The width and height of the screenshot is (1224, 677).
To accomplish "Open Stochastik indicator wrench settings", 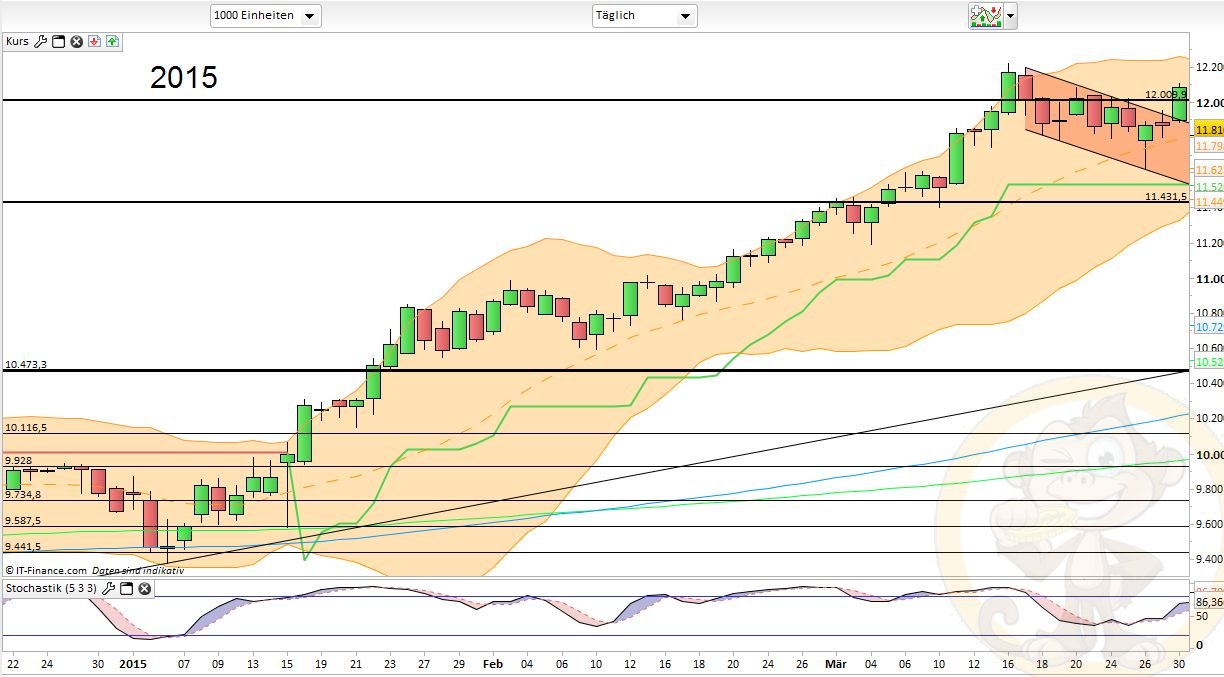I will coord(109,589).
